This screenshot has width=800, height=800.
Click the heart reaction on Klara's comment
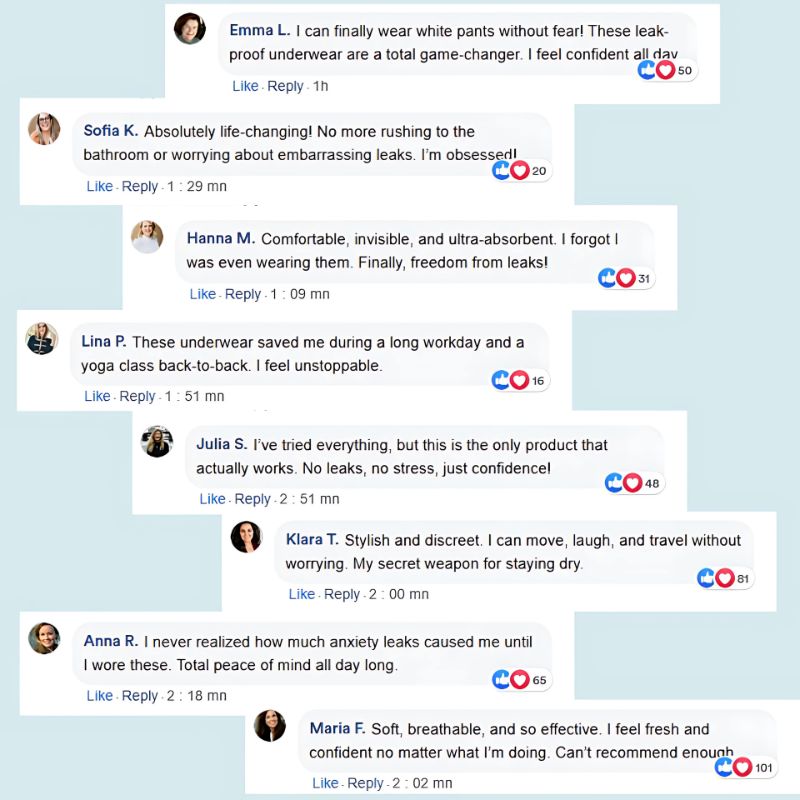725,578
